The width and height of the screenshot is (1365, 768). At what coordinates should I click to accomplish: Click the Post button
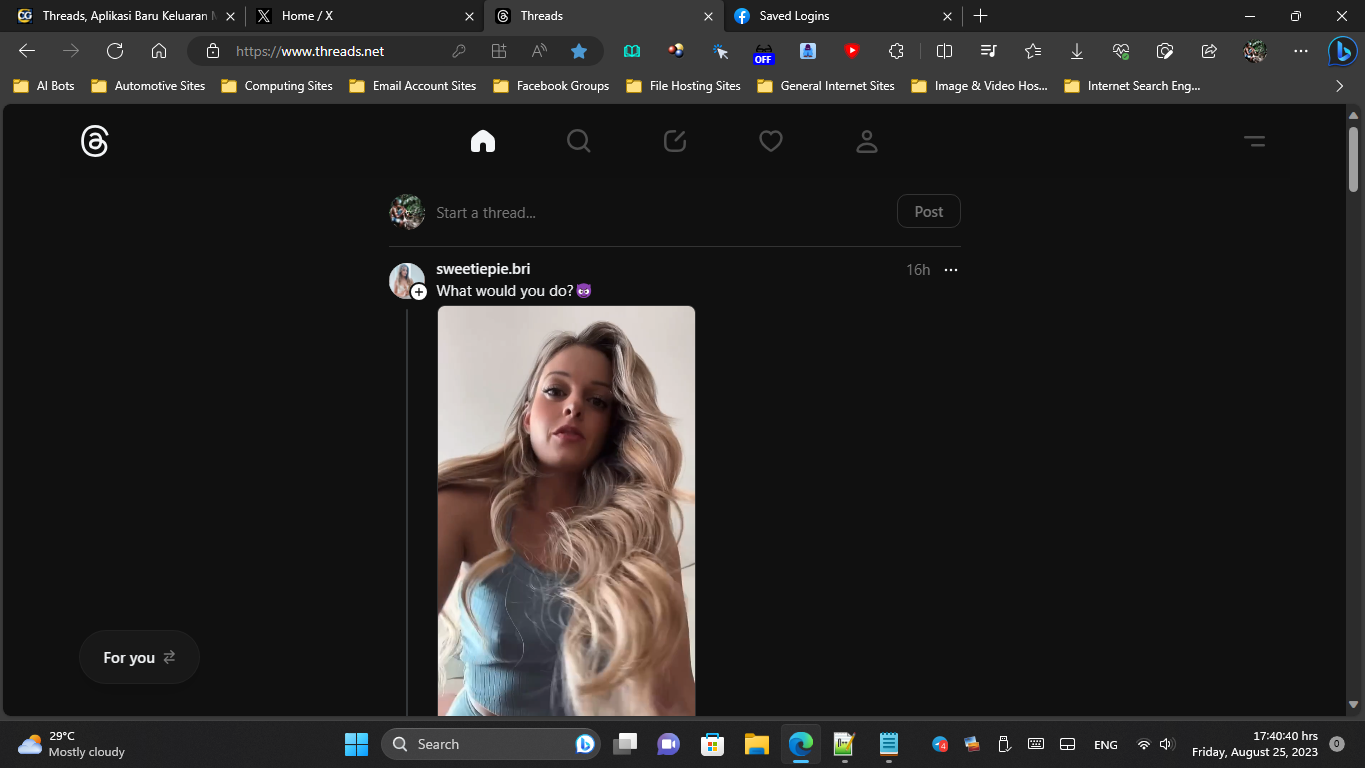(928, 212)
